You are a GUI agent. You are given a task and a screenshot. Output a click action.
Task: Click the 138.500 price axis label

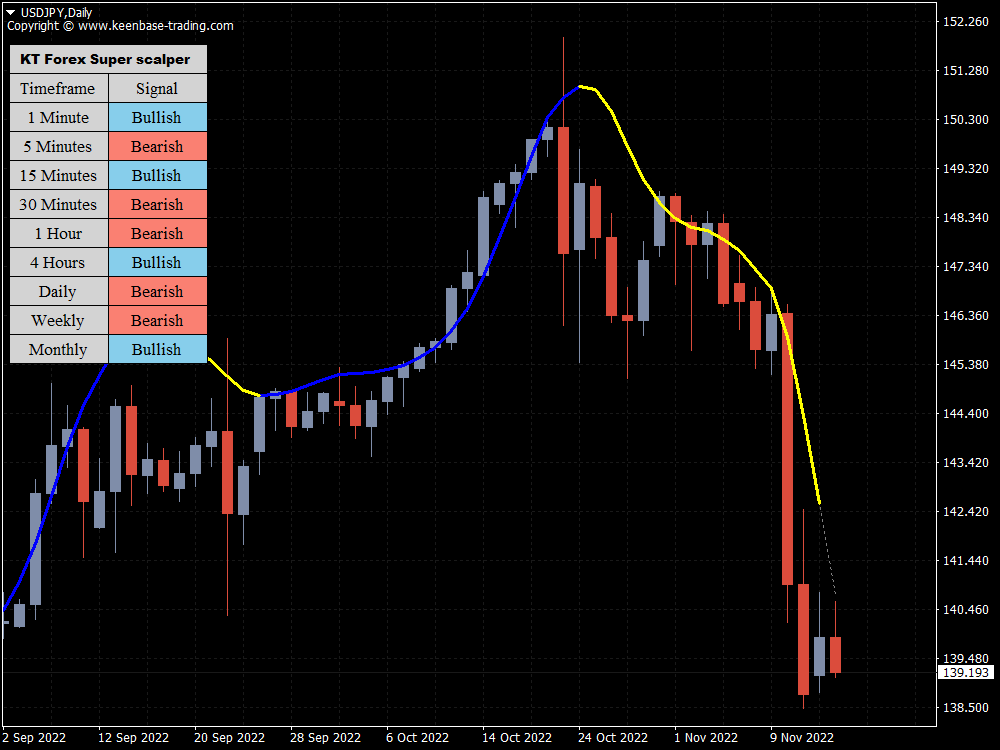pos(966,707)
